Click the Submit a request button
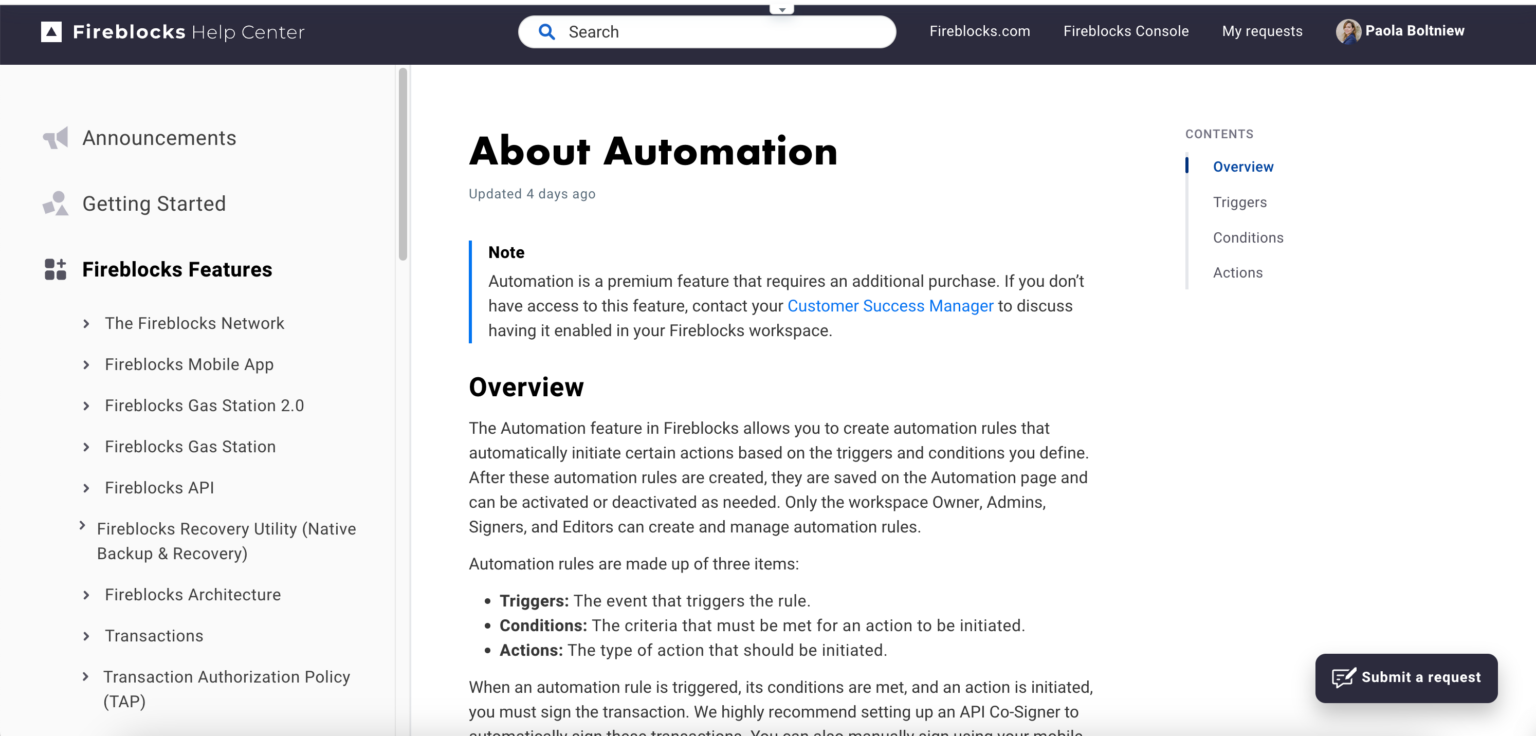Screen dimensions: 1536x736 pos(1406,677)
